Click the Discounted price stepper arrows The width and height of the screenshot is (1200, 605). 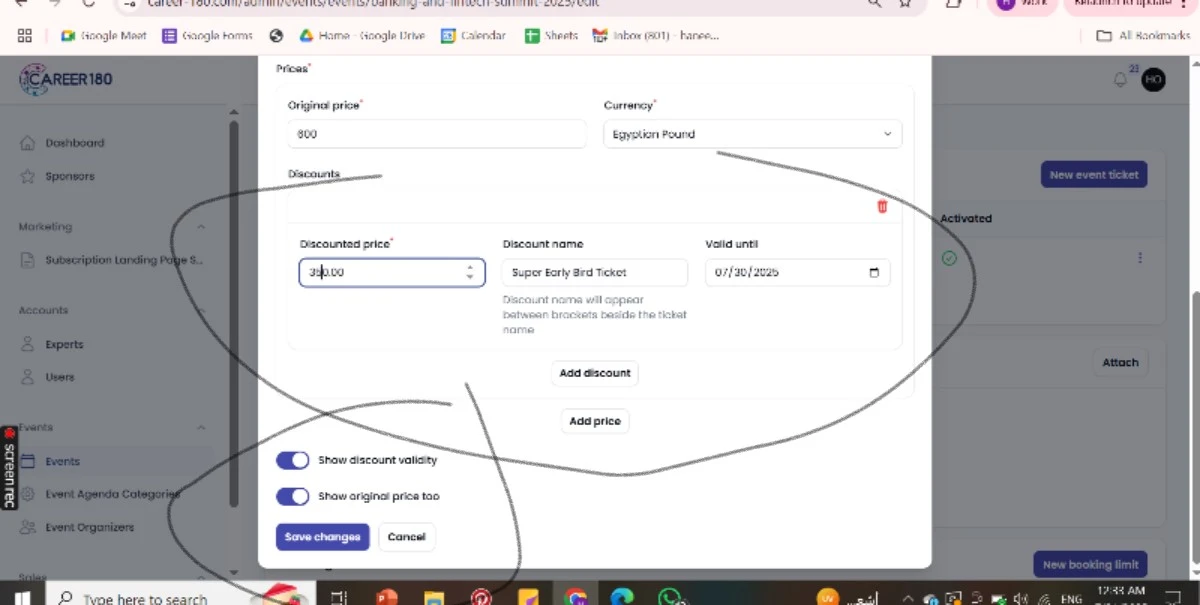click(469, 272)
